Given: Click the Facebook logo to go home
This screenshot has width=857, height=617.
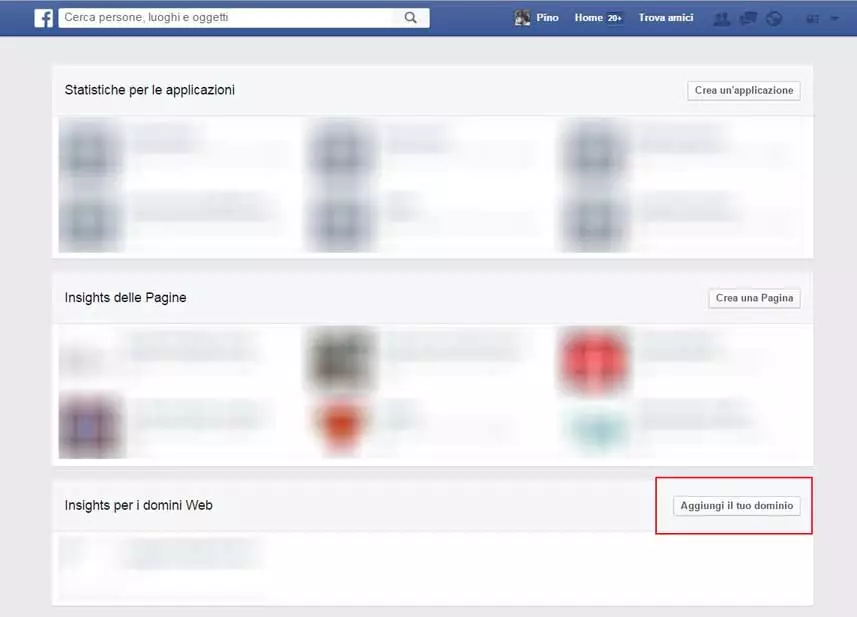Looking at the screenshot, I should [x=40, y=17].
